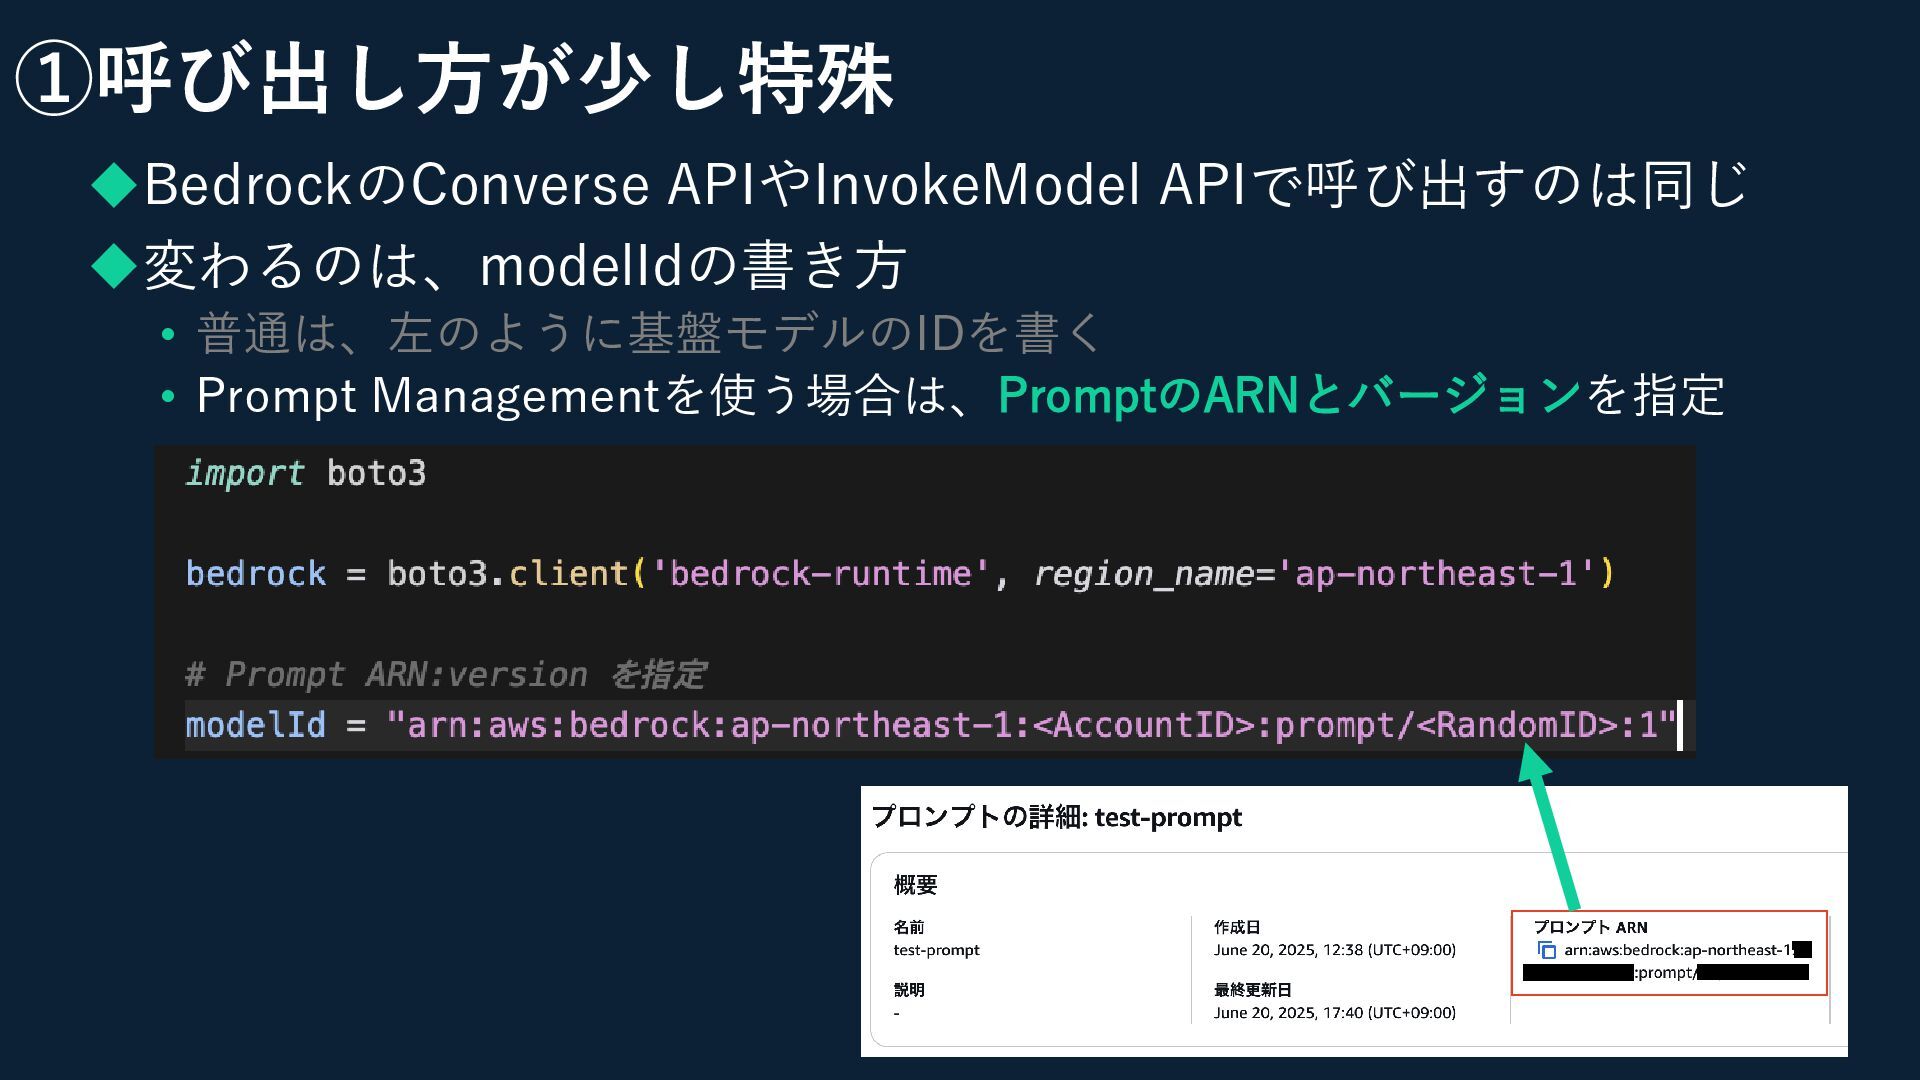Click the ARN value 'arn:aws:bedrock:ap-northeast-1'
1920x1080 pixels.
click(x=1679, y=950)
